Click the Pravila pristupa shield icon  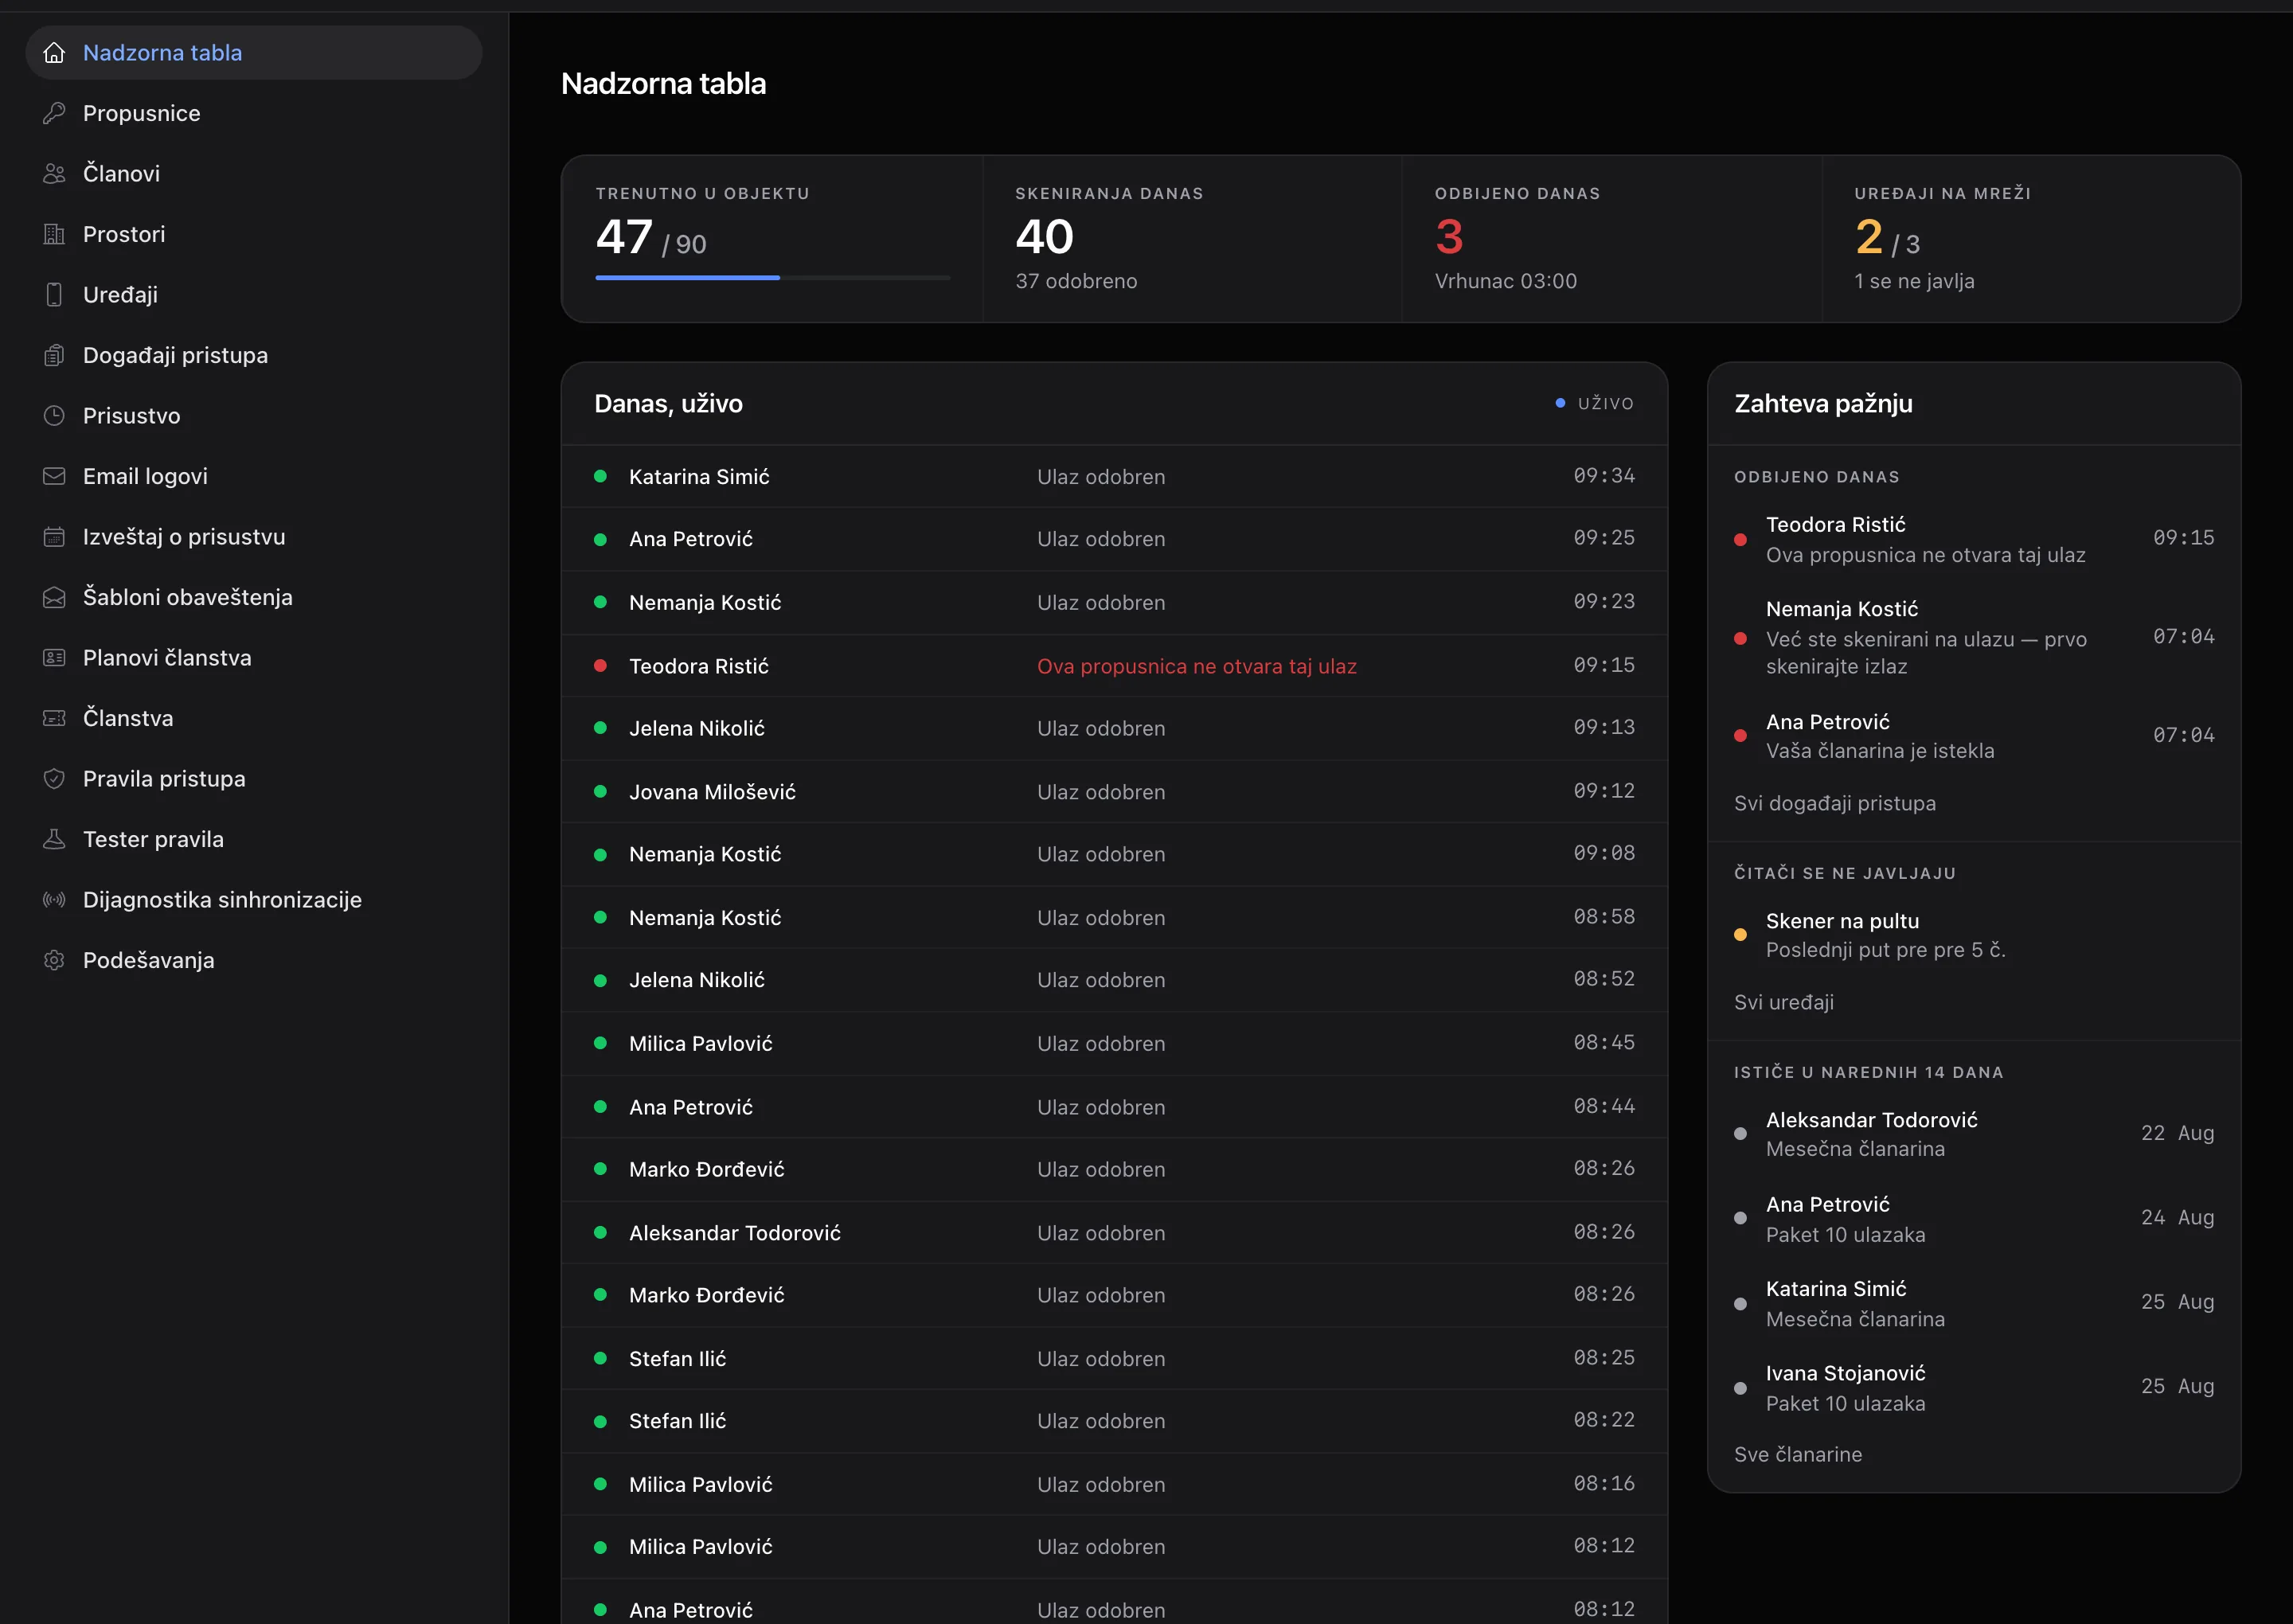point(54,779)
